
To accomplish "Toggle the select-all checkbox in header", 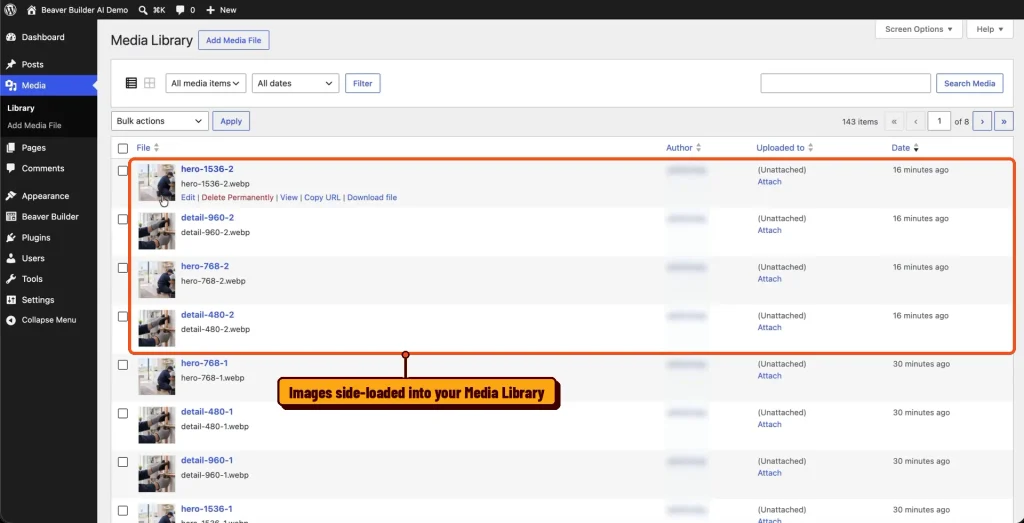I will (x=123, y=149).
